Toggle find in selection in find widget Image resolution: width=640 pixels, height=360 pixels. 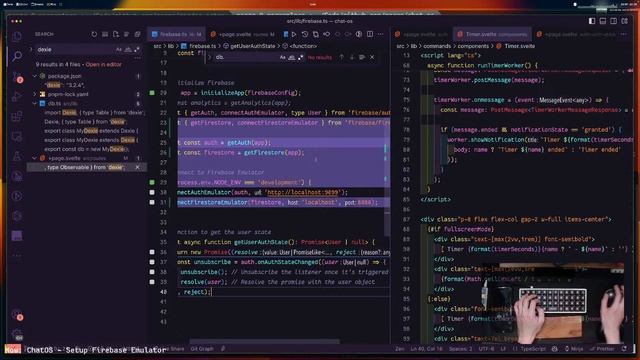click(362, 58)
